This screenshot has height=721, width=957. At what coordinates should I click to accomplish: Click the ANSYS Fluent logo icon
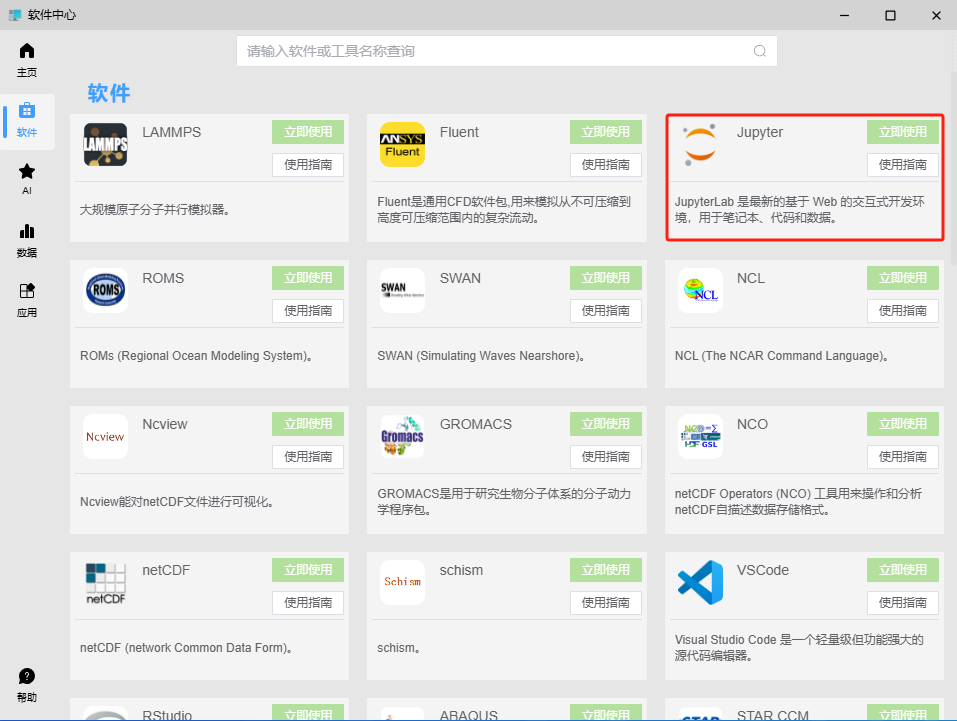(402, 145)
